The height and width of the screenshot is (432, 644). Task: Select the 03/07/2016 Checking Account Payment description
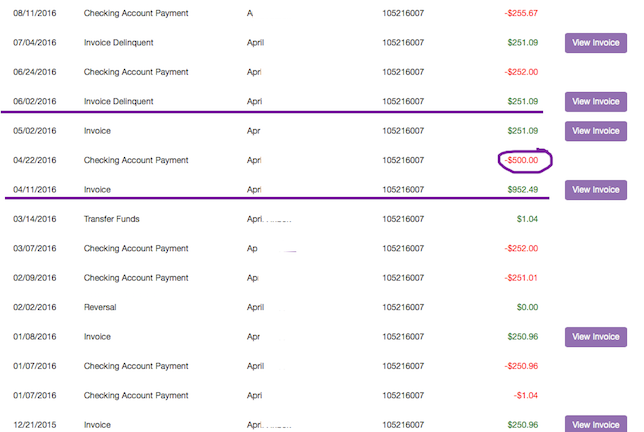(136, 248)
